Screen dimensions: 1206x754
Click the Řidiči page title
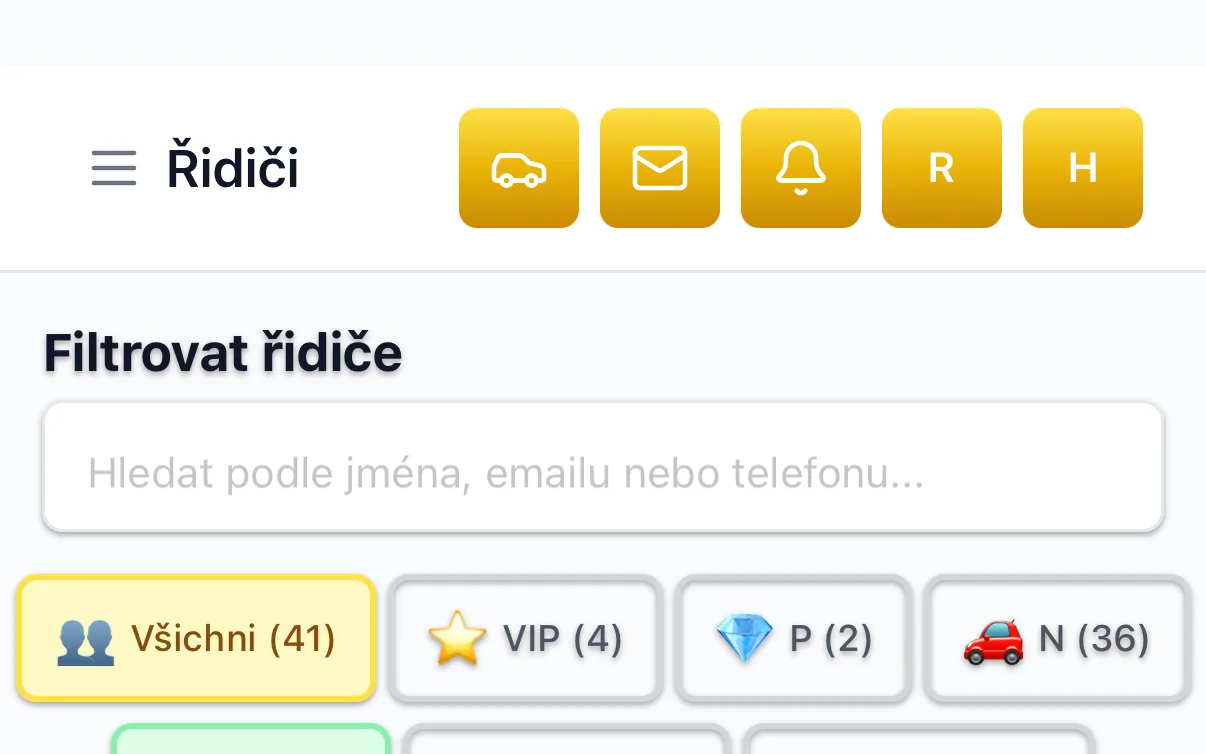[x=233, y=168]
